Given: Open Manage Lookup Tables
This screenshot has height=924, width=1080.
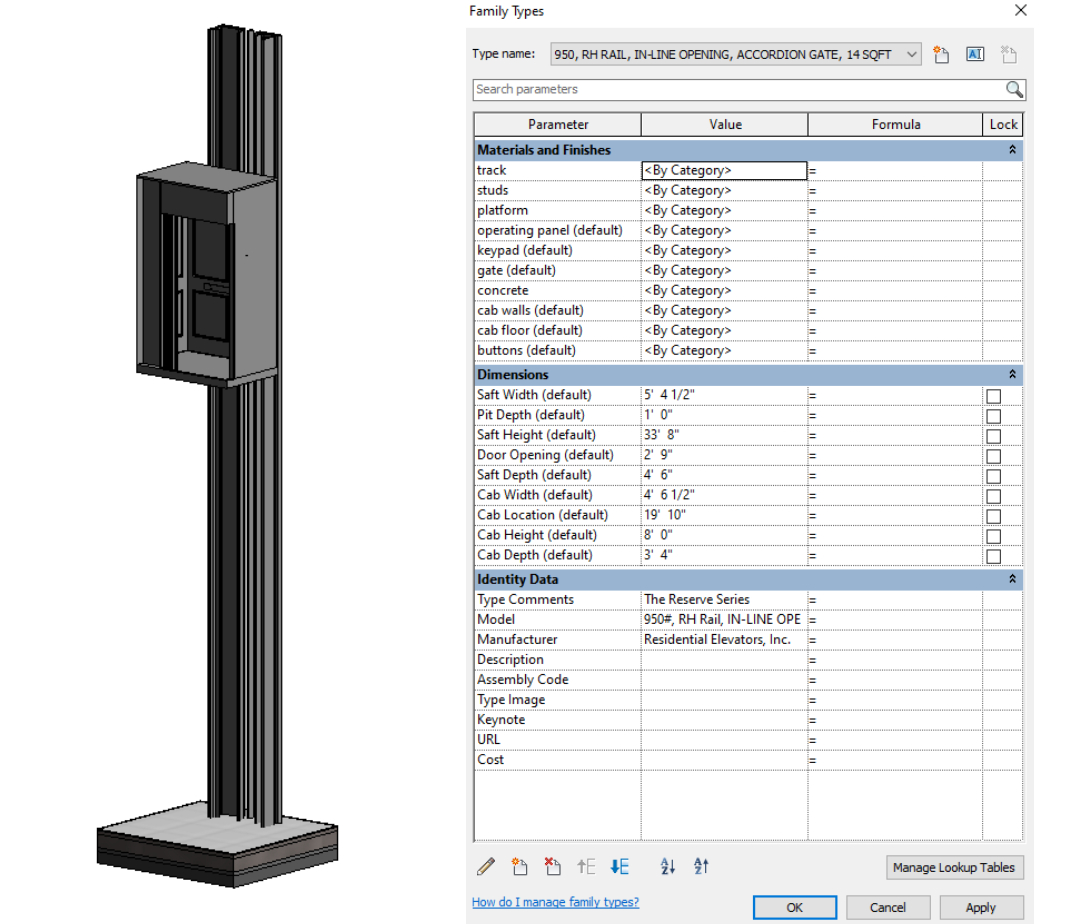Looking at the screenshot, I should click(954, 867).
